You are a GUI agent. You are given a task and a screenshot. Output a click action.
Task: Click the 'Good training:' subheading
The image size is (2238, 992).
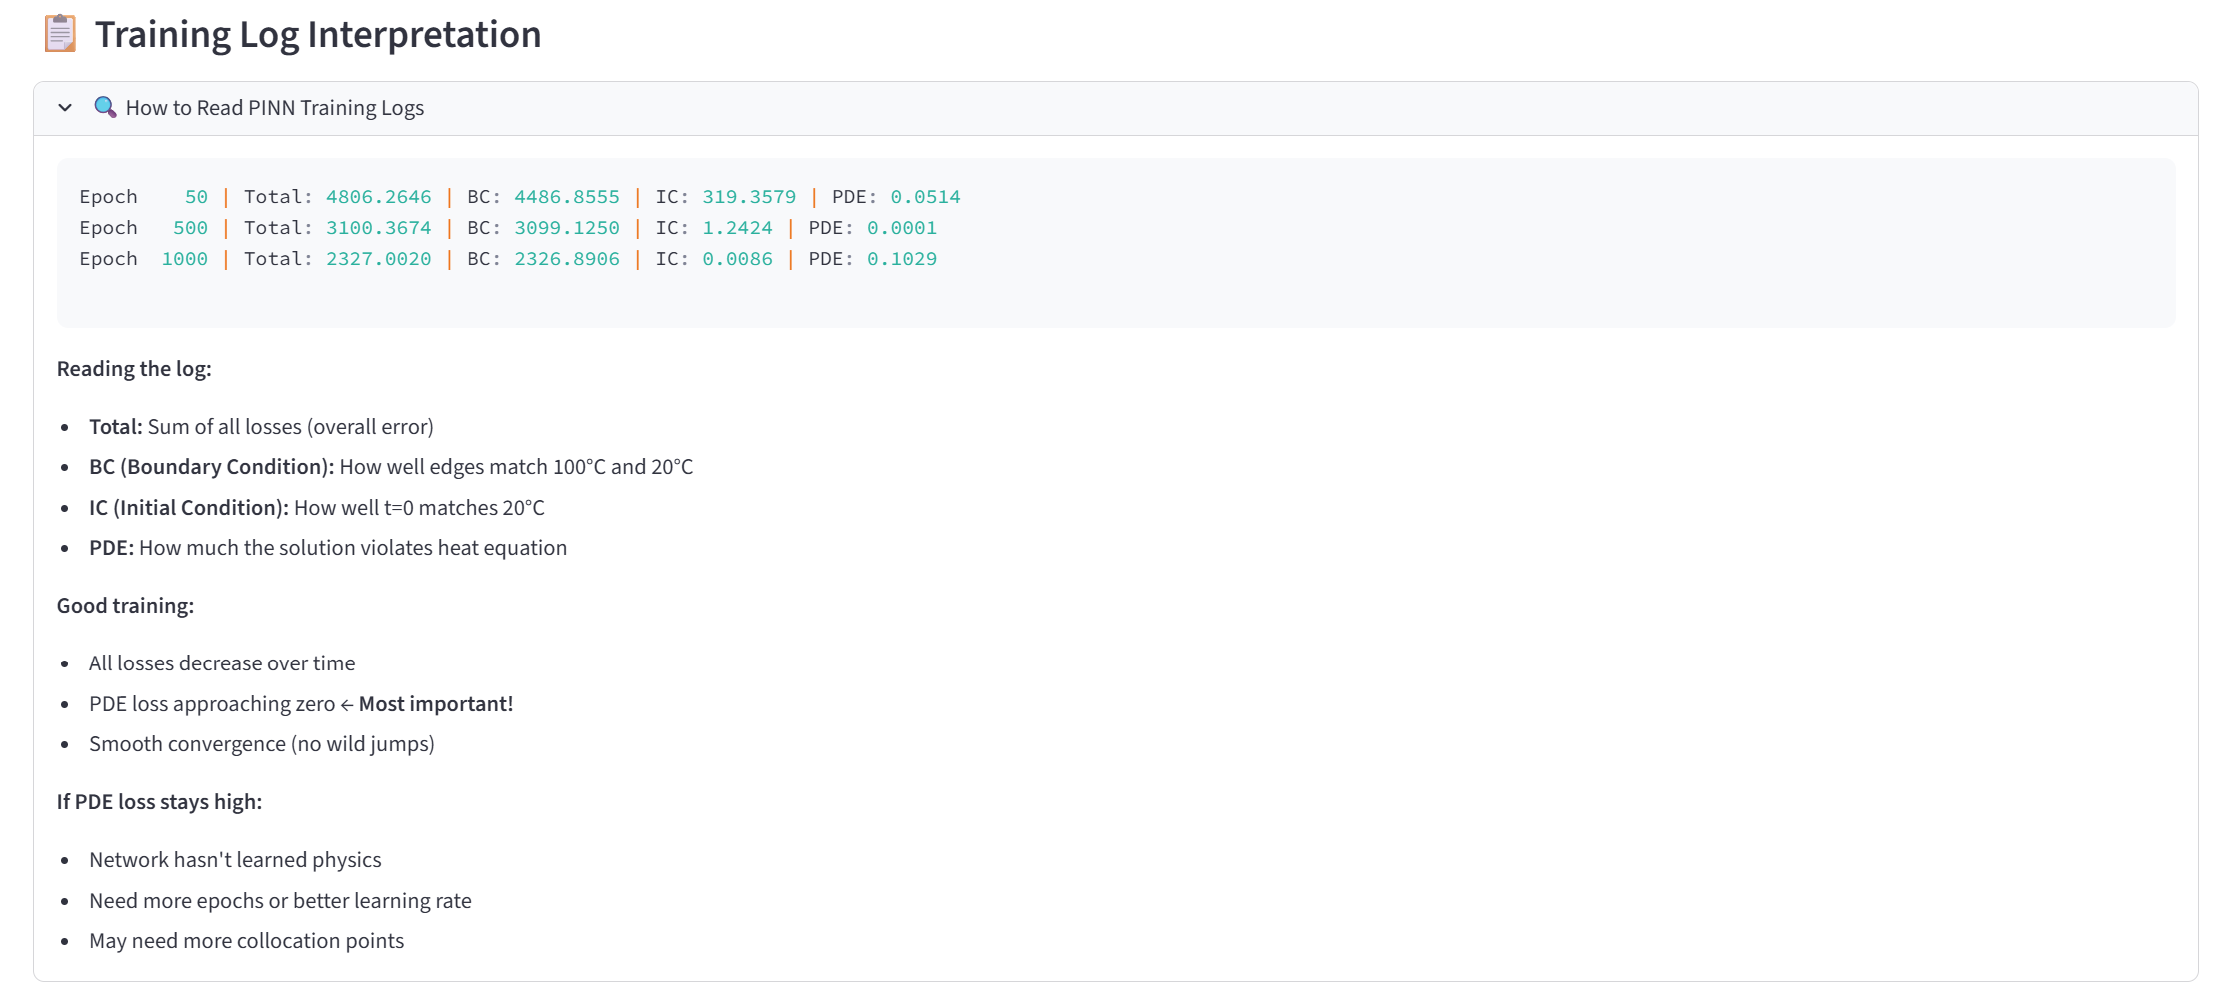[x=125, y=606]
